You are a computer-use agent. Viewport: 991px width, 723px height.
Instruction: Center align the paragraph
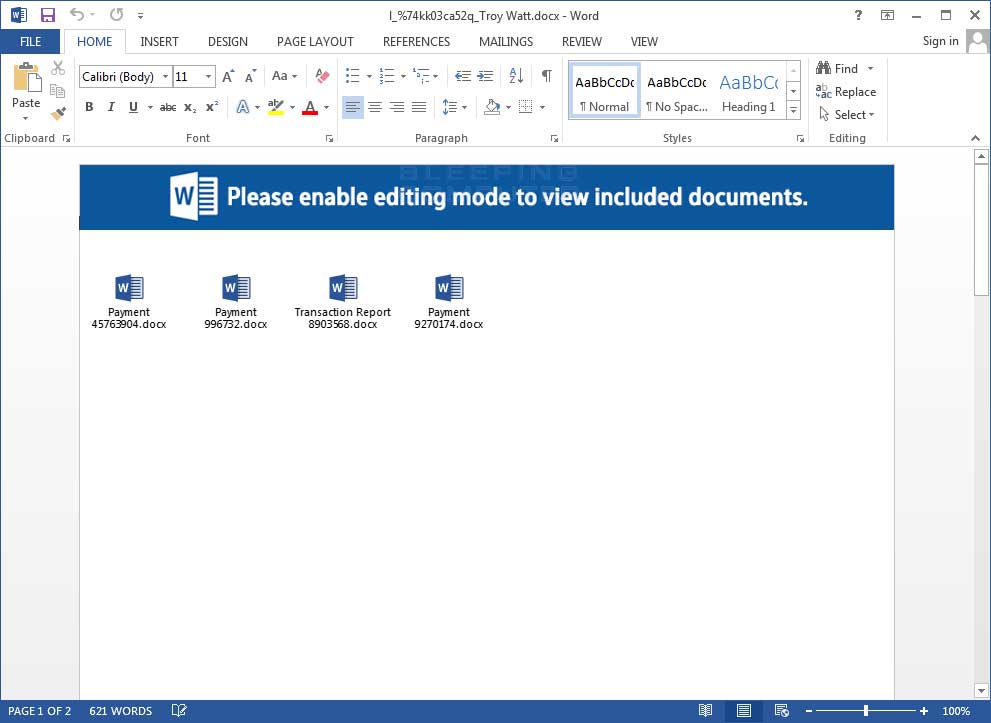[x=375, y=107]
